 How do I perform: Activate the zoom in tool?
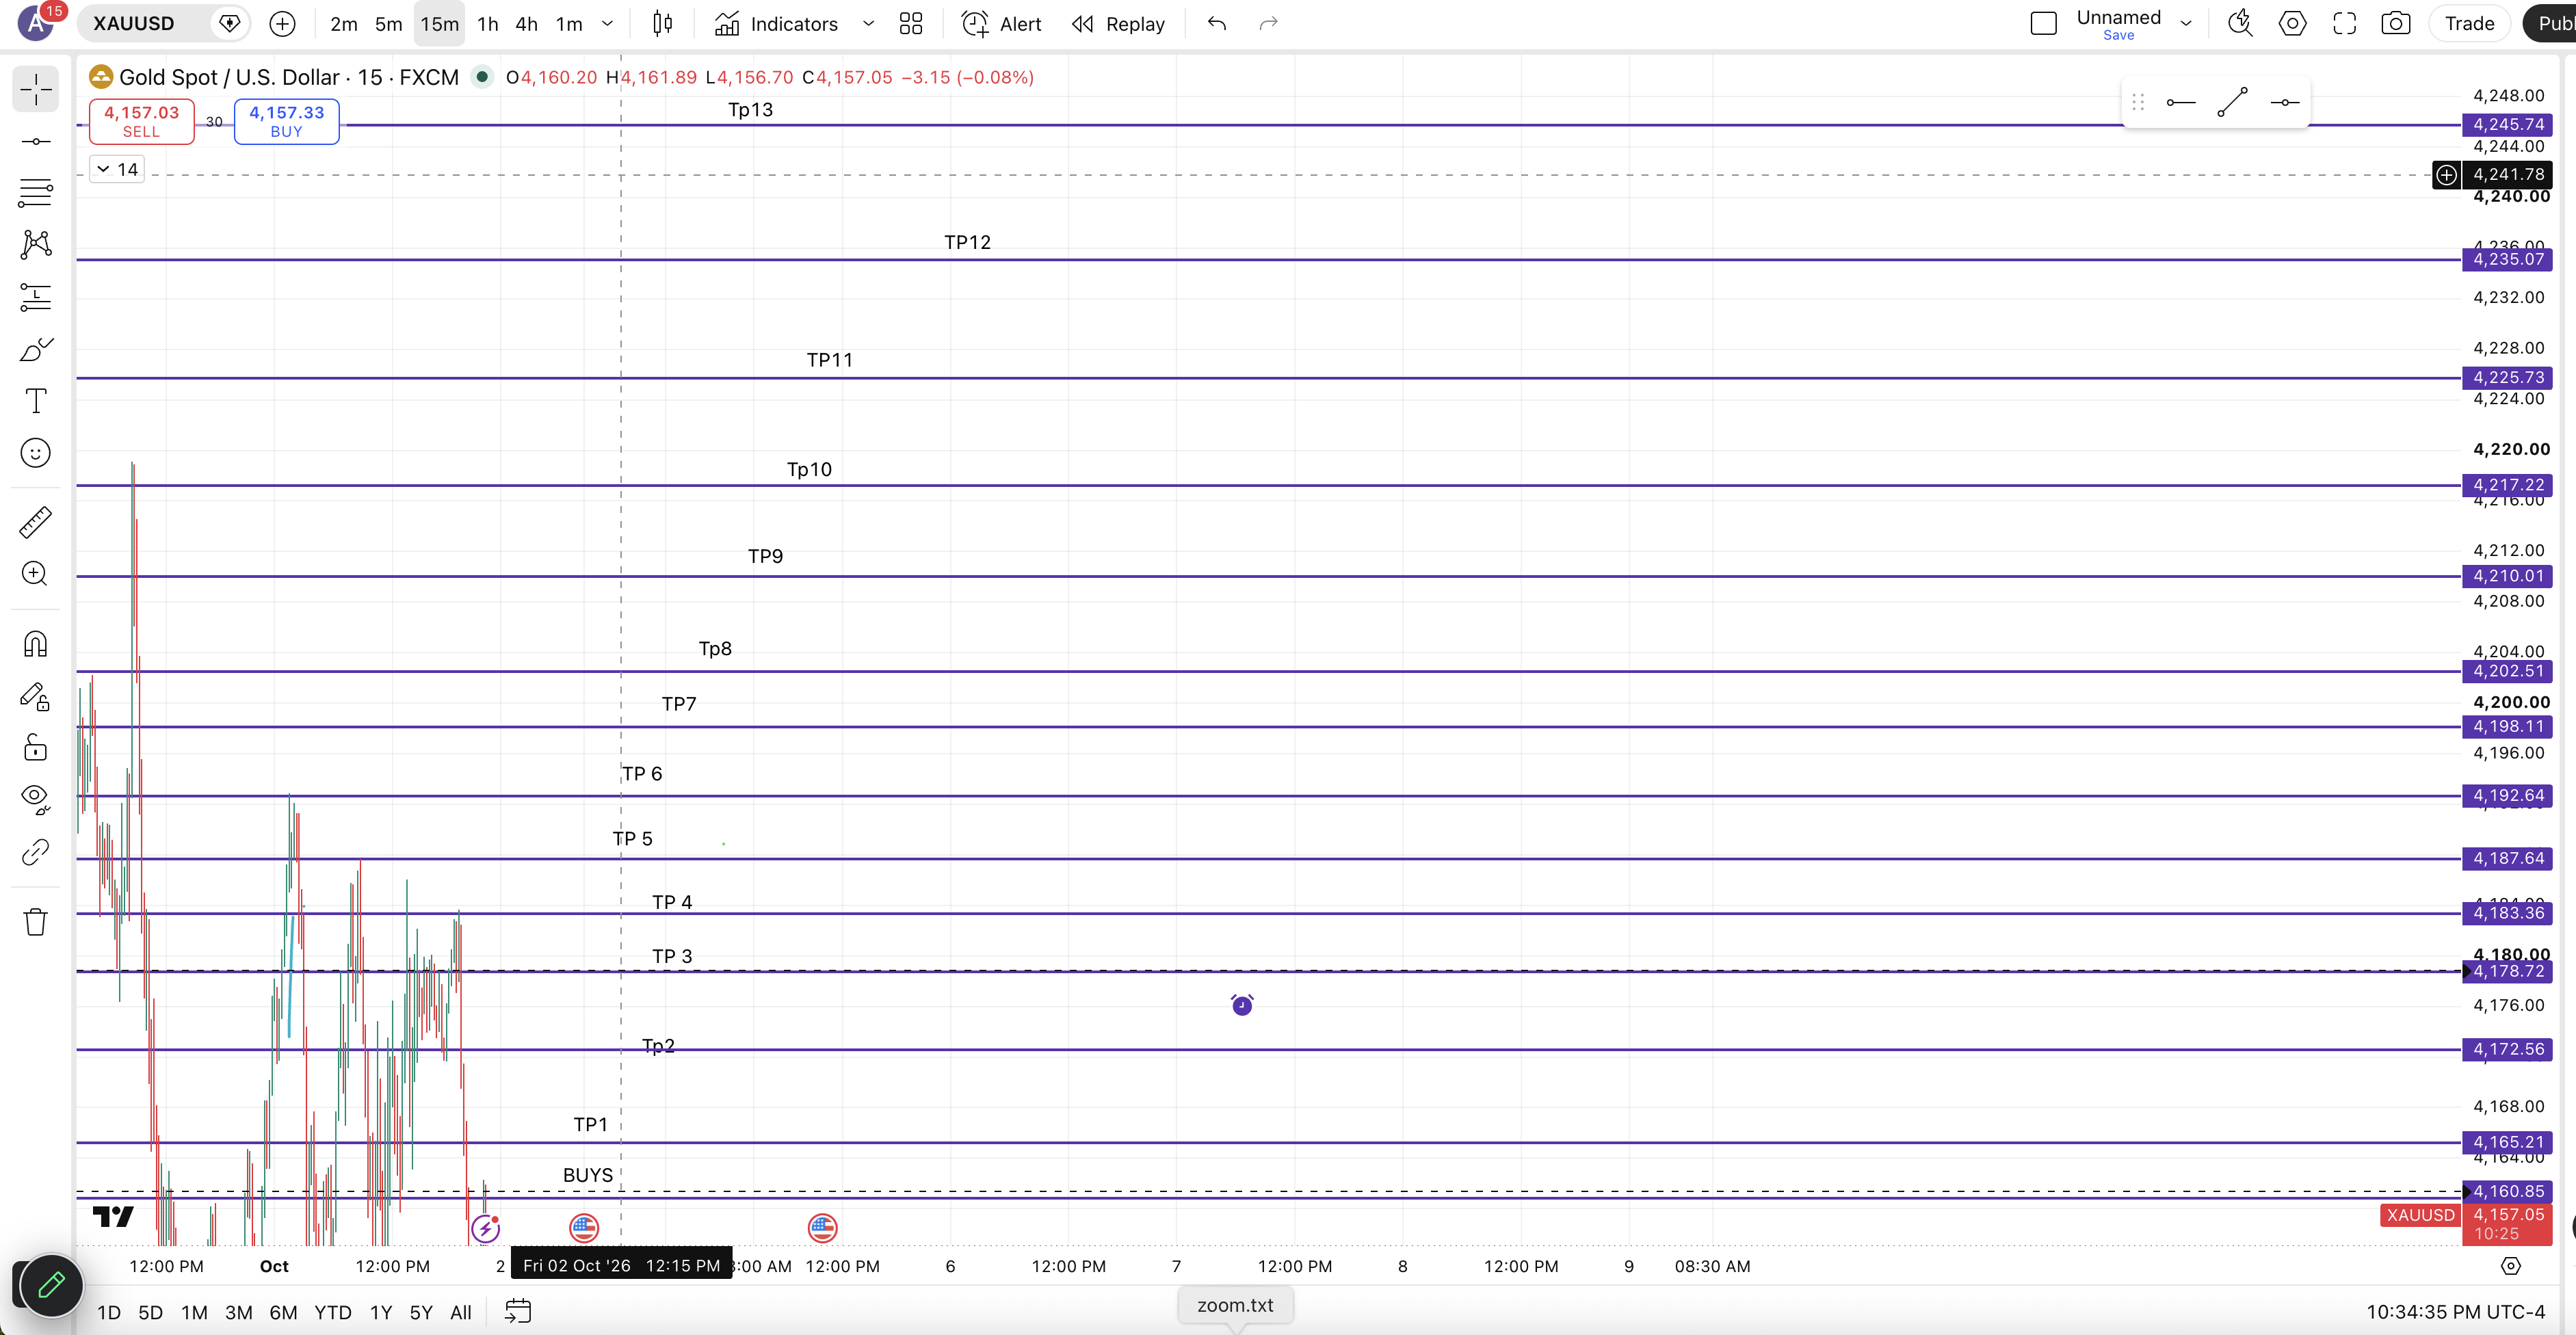(35, 574)
